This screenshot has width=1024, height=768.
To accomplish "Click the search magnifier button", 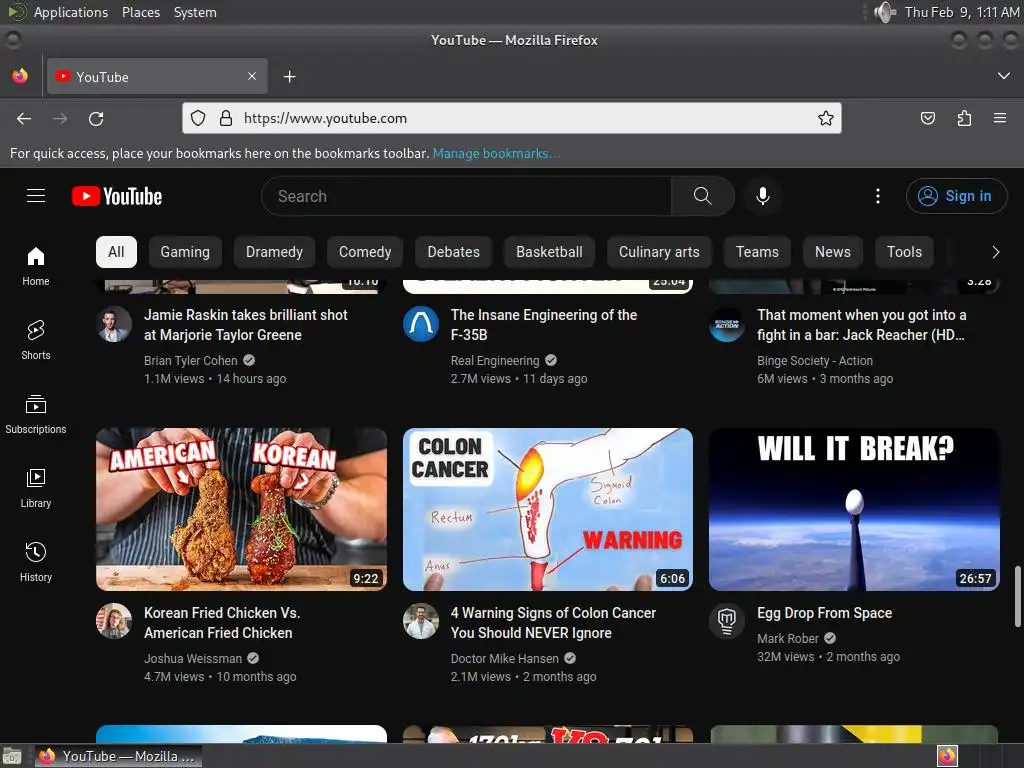I will point(703,196).
